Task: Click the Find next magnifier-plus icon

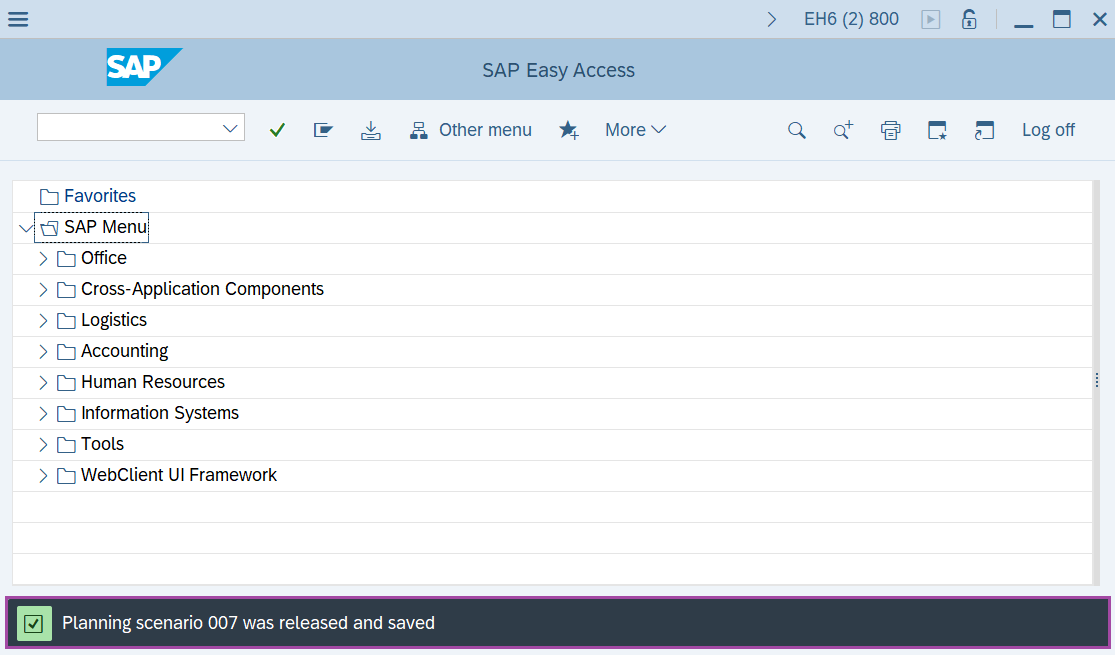Action: click(843, 130)
